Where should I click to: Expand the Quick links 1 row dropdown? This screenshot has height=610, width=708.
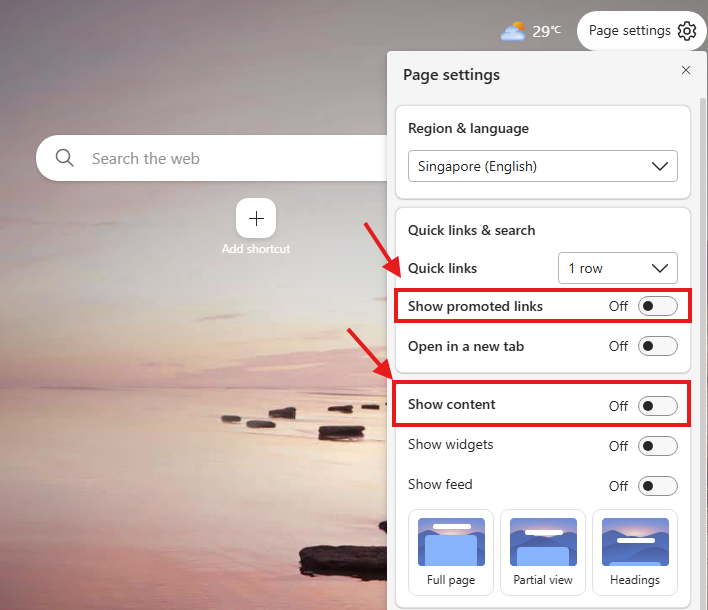(618, 268)
